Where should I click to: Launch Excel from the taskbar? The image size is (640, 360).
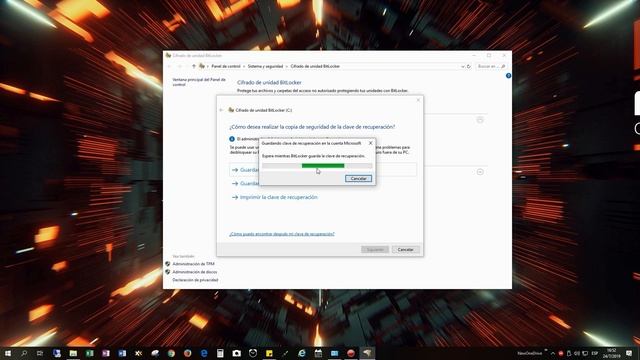point(89,353)
